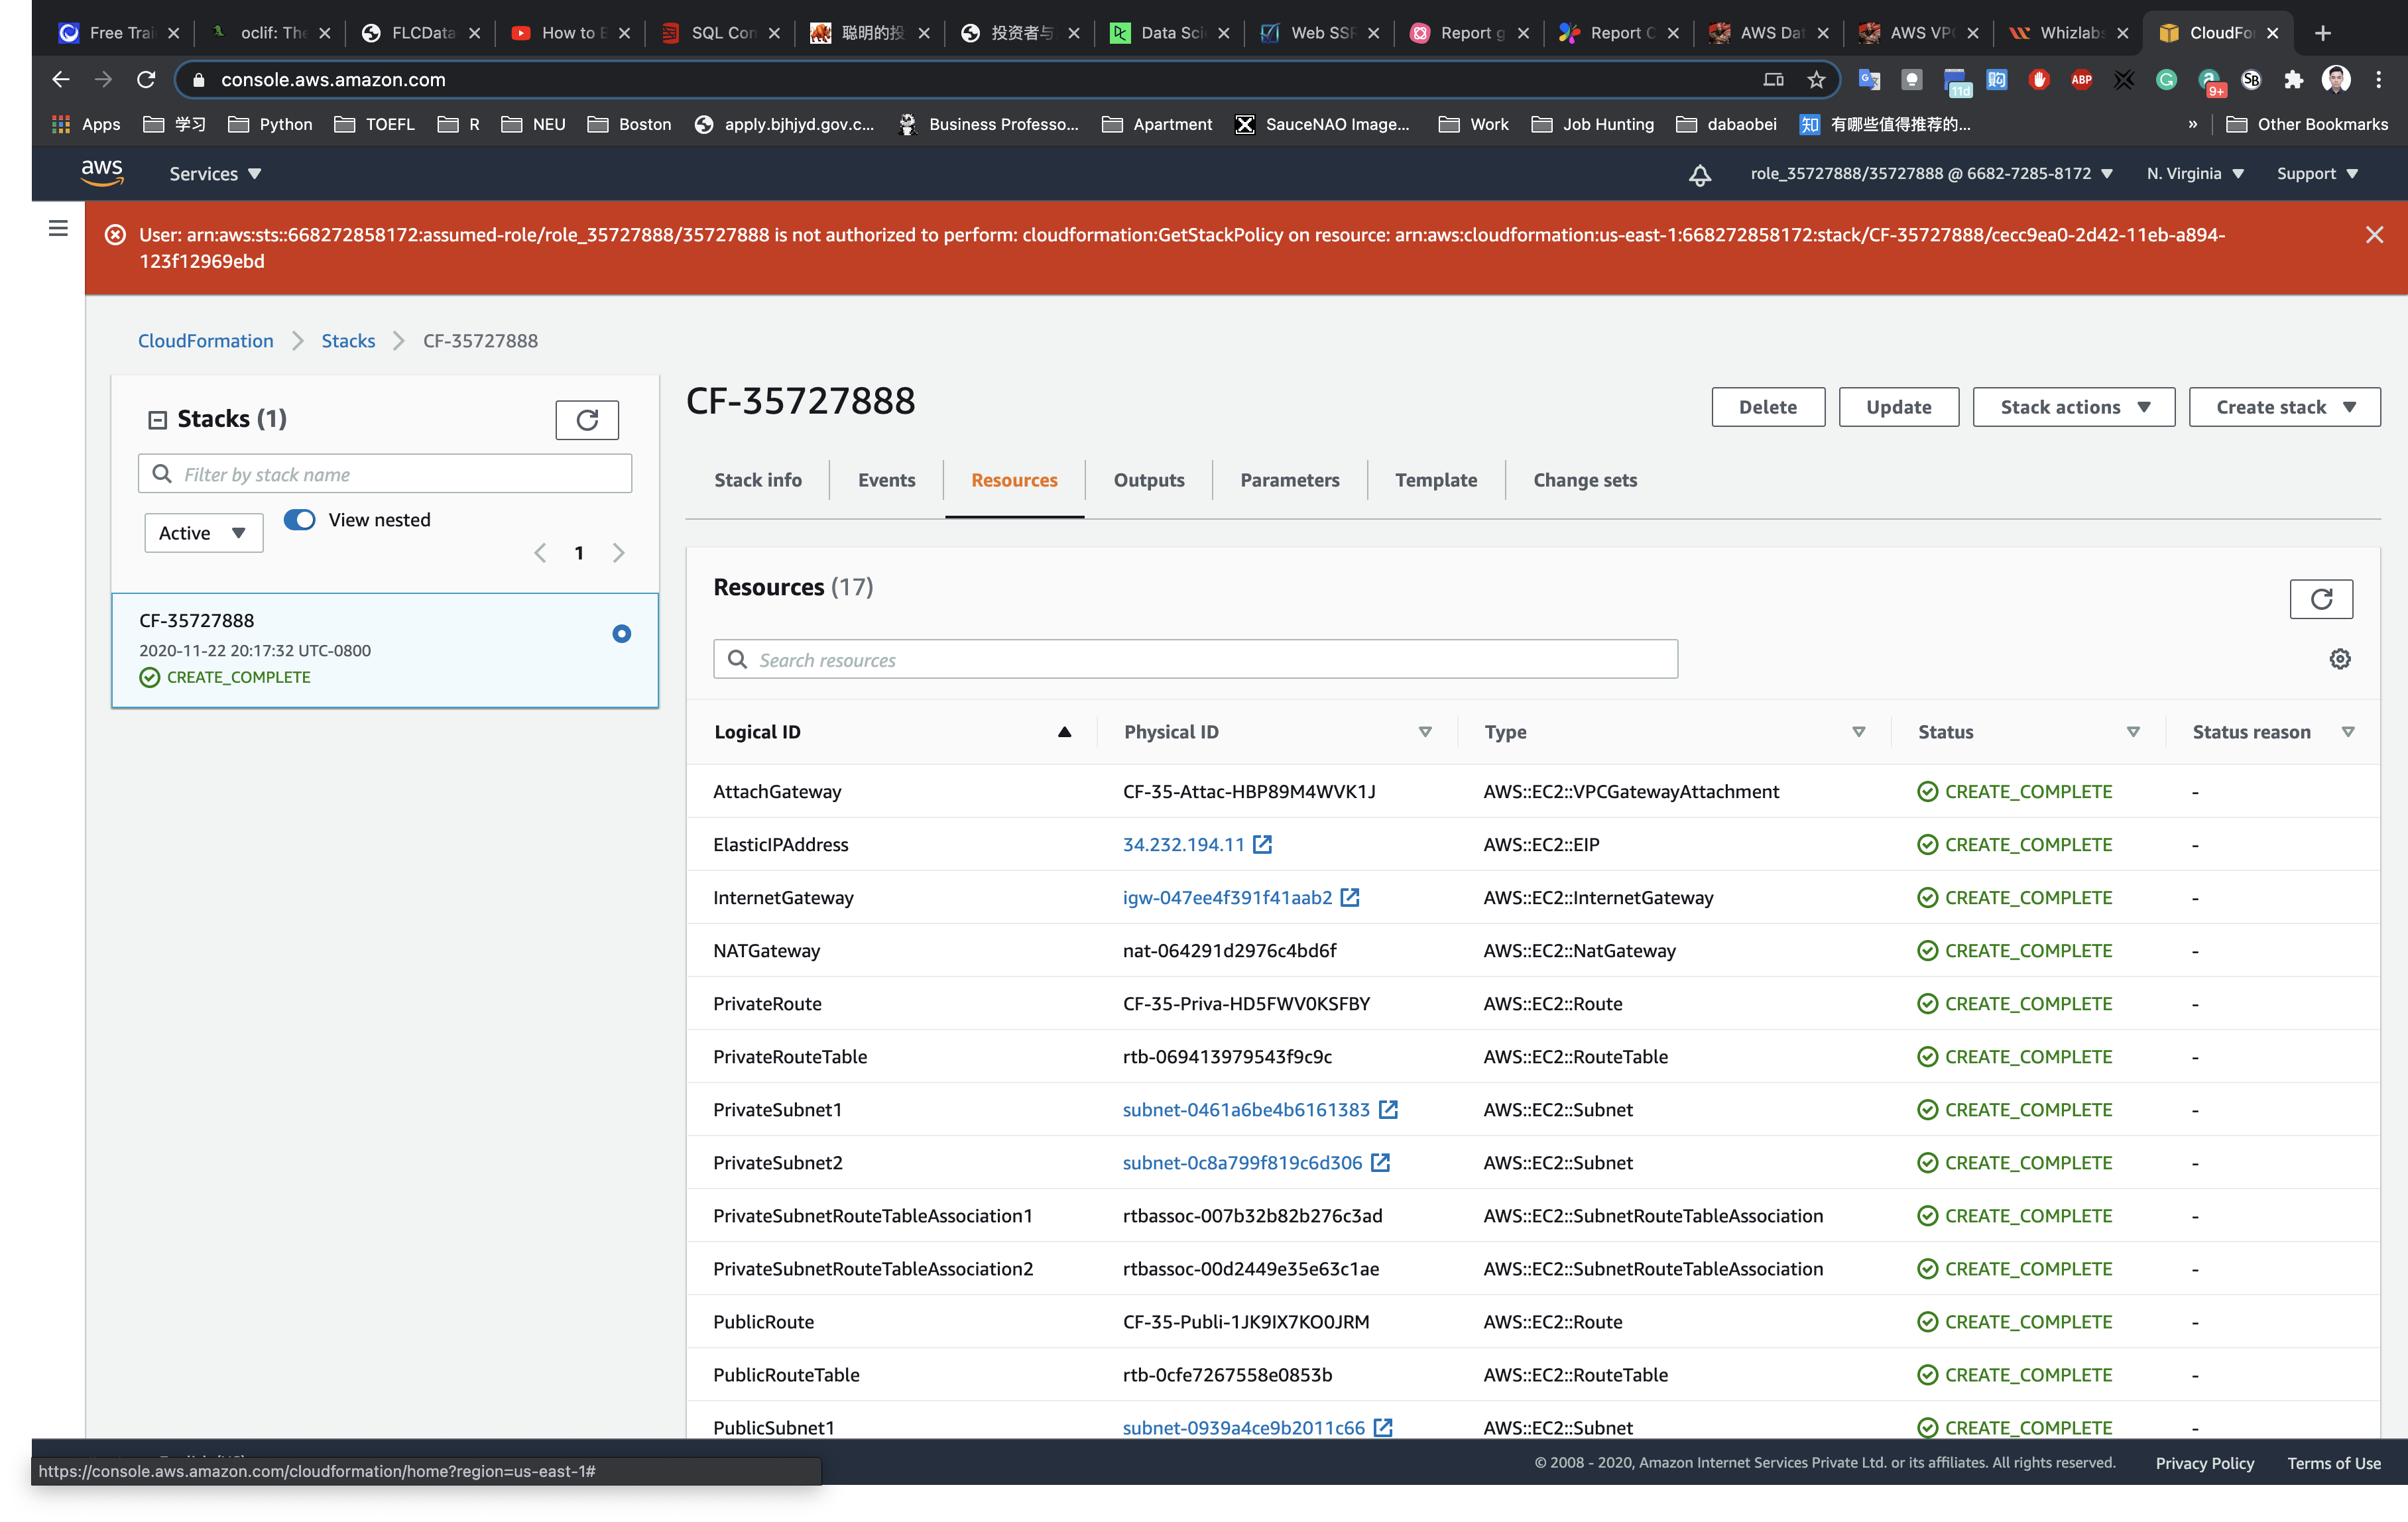Image resolution: width=2408 pixels, height=1522 pixels.
Task: Refresh the Stacks panel list
Action: [587, 420]
